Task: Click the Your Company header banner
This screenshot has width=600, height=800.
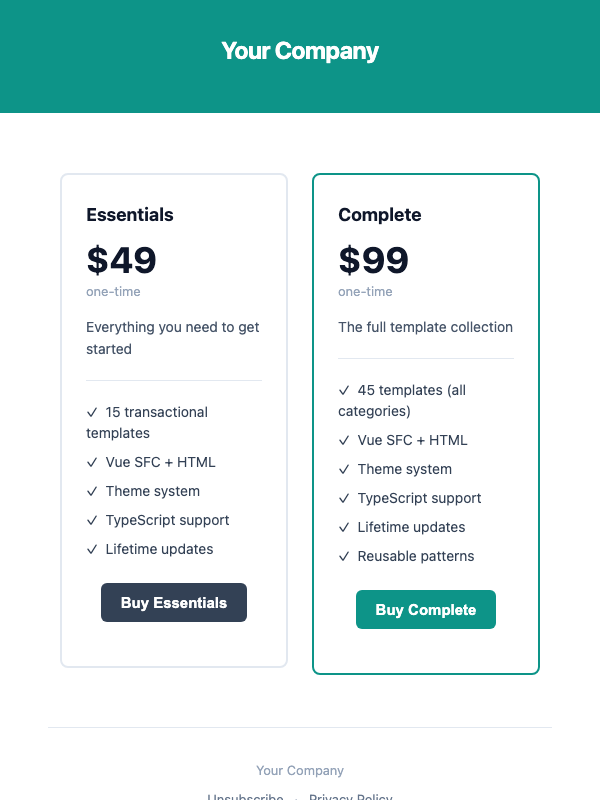Action: point(300,50)
